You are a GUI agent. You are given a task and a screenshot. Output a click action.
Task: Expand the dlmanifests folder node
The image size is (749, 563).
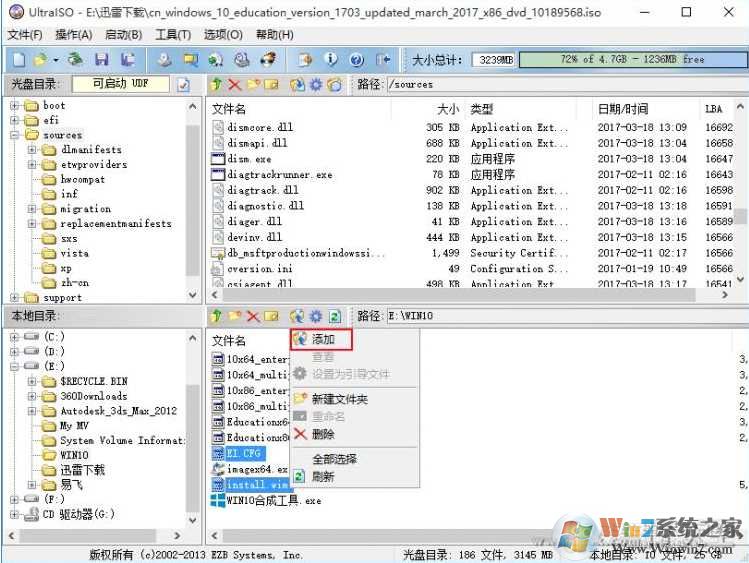(33, 150)
